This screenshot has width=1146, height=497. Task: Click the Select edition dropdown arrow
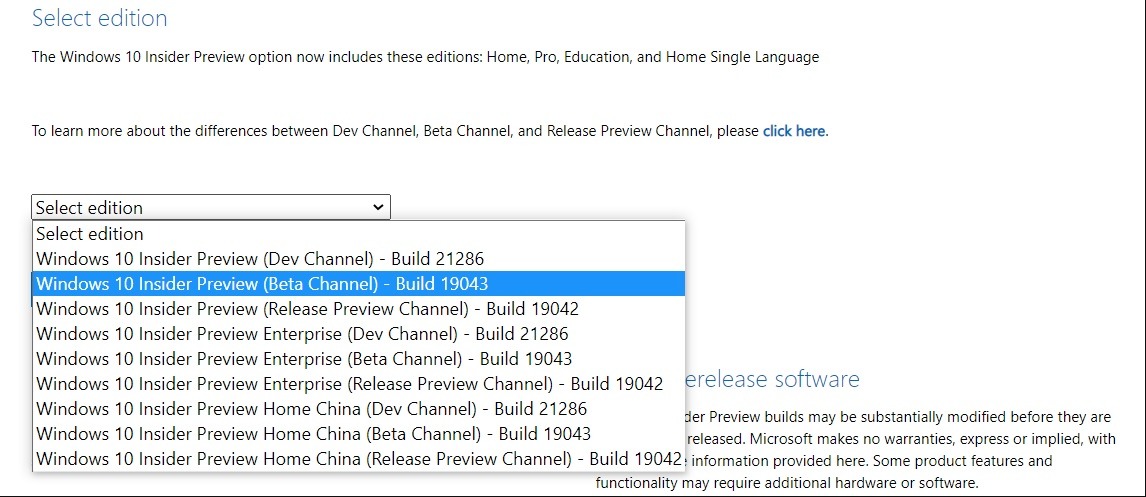pos(378,207)
